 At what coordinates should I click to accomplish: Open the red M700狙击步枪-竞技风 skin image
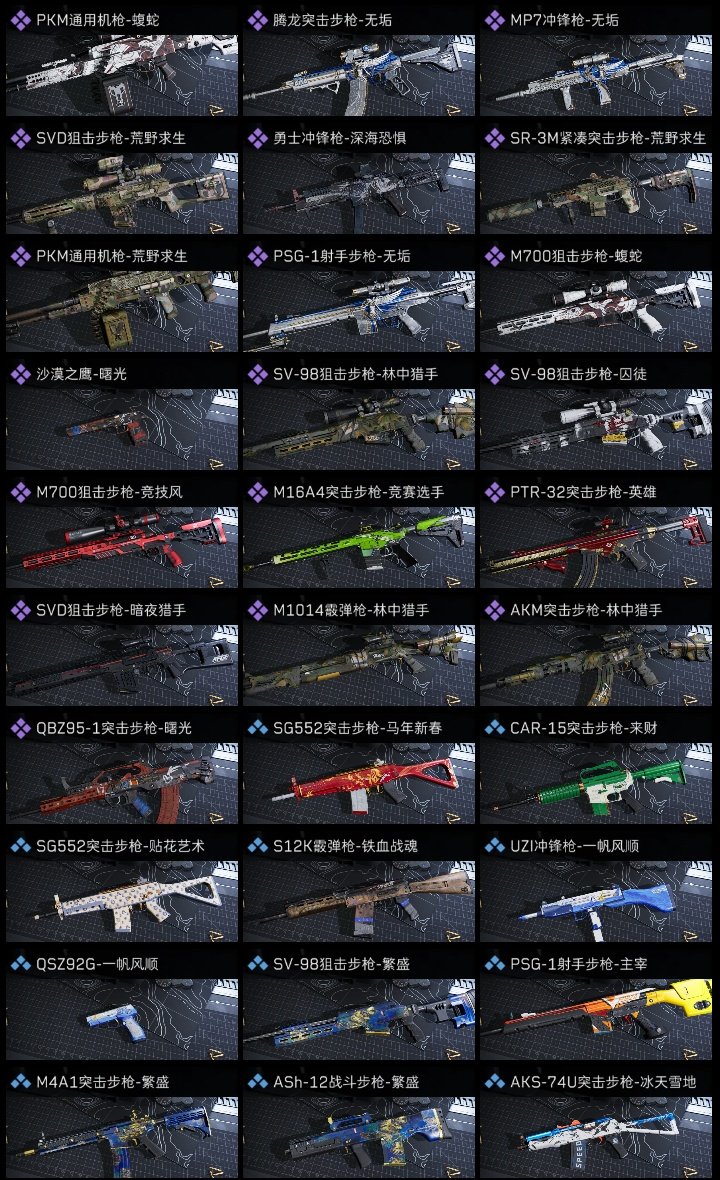tap(123, 547)
